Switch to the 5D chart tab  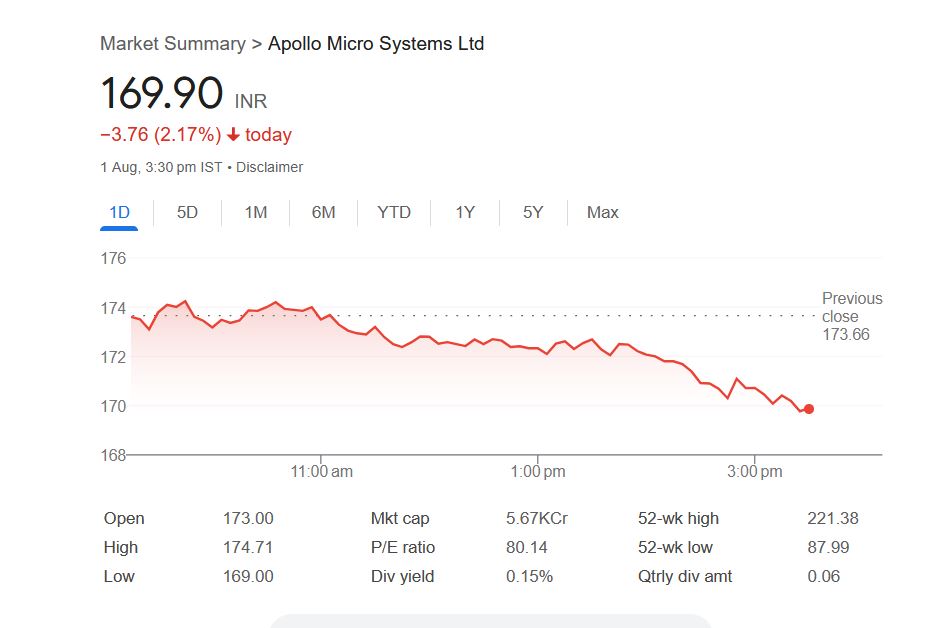click(187, 212)
